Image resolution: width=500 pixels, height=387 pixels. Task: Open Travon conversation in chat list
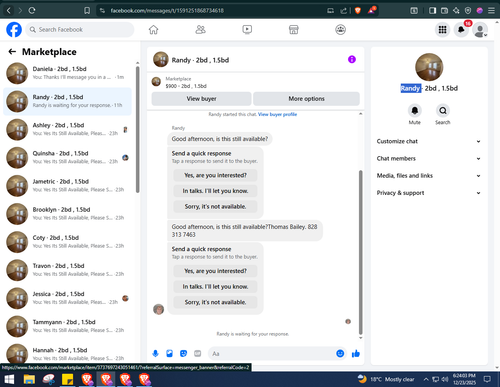coord(67,270)
